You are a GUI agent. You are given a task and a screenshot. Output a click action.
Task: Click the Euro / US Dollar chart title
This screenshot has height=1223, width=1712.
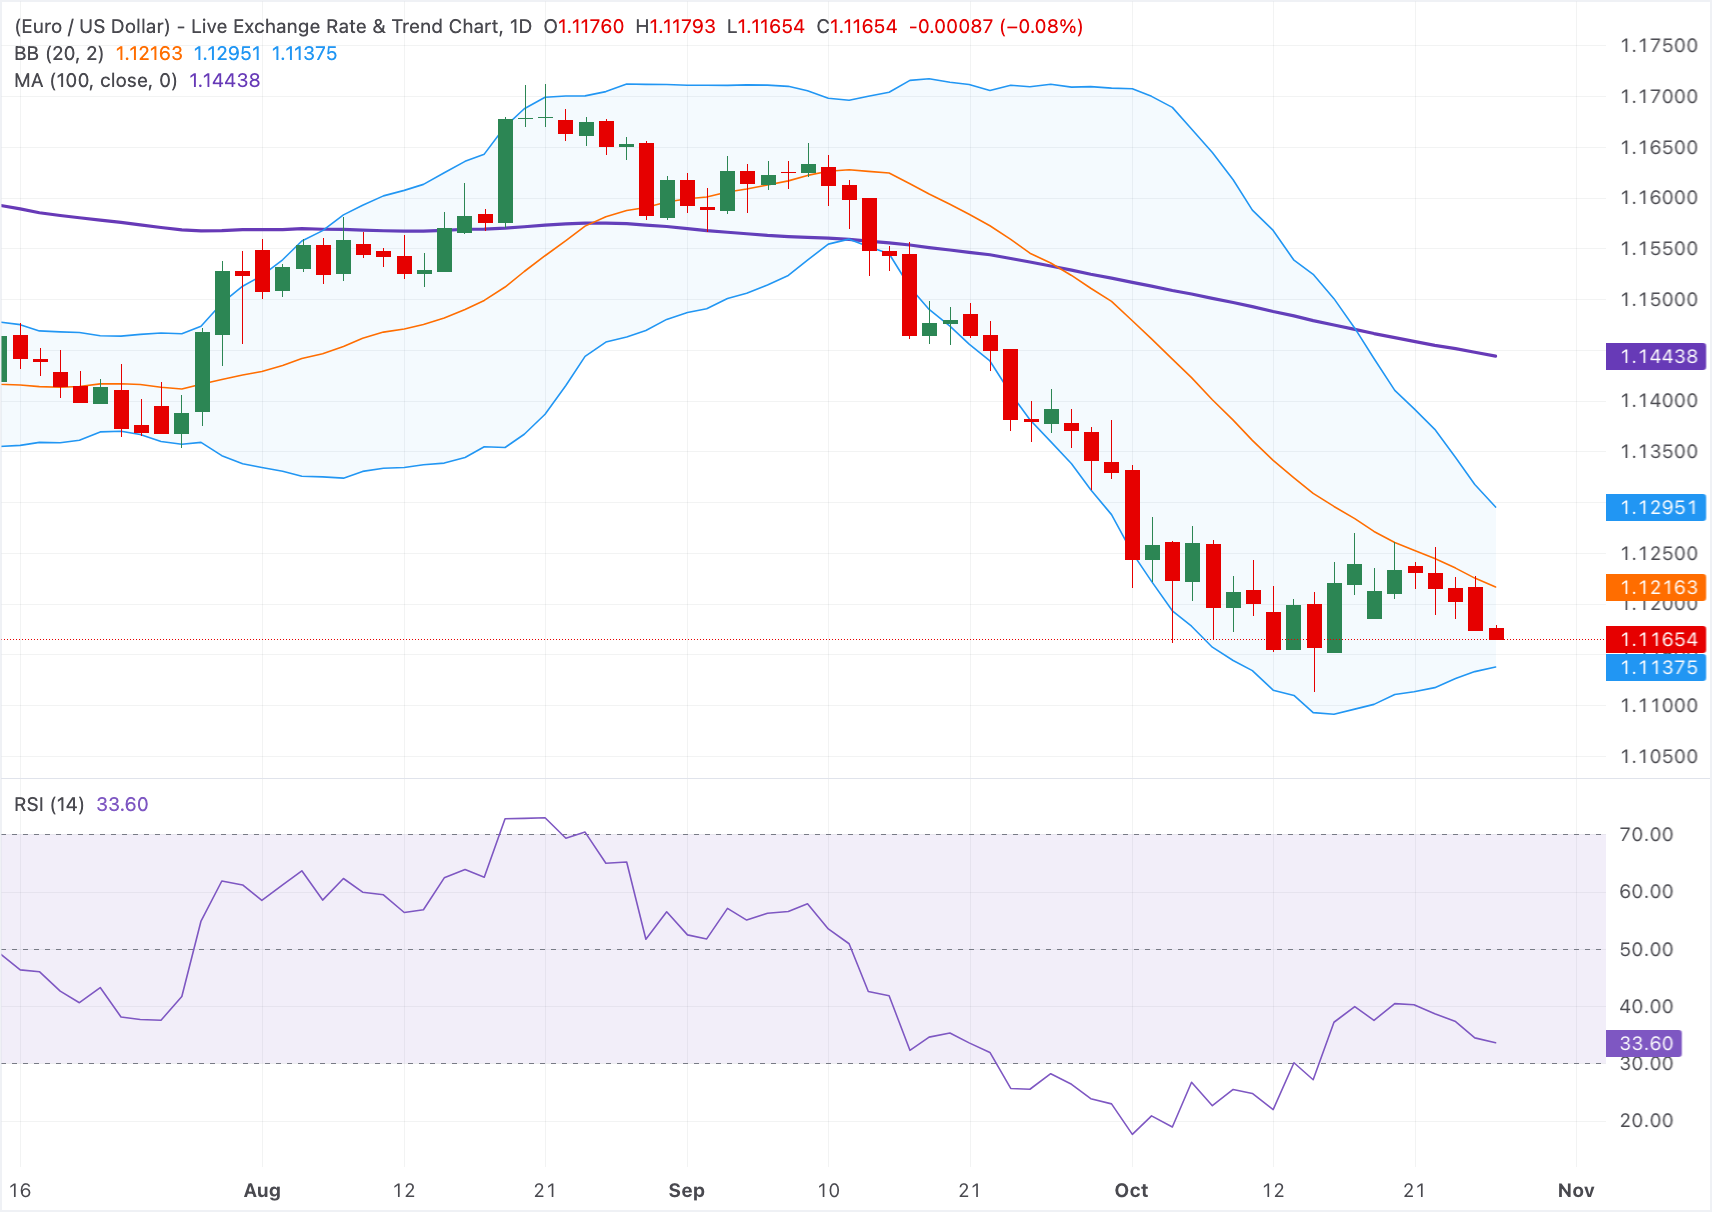[x=273, y=27]
